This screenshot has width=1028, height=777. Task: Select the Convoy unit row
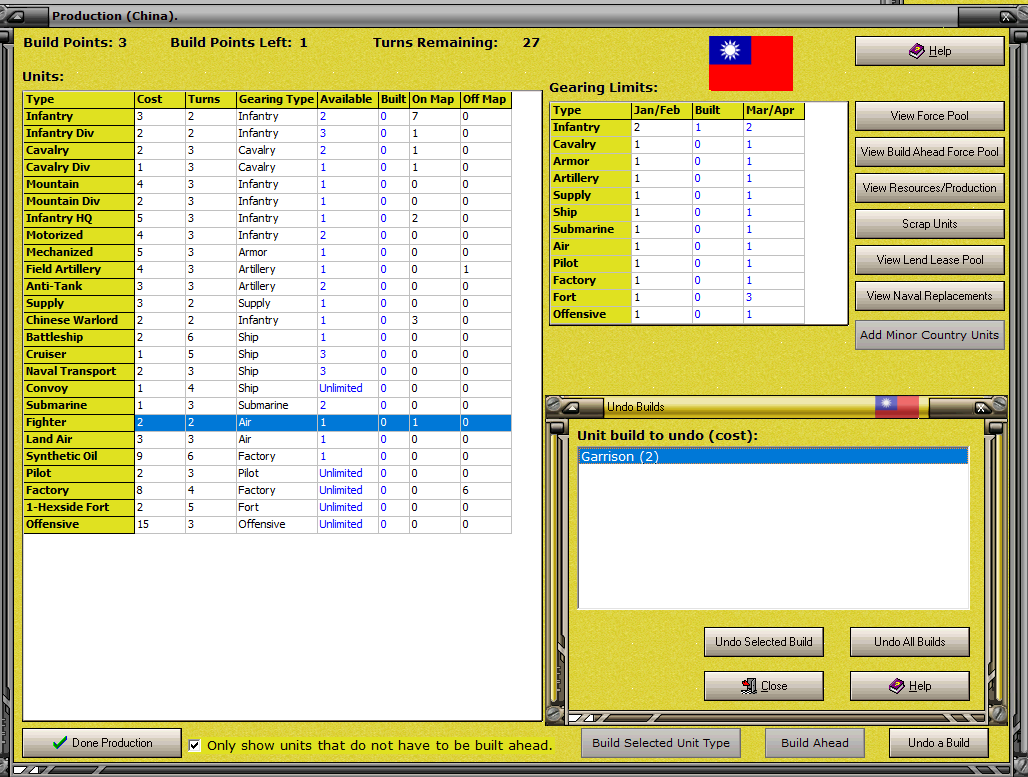[267, 389]
